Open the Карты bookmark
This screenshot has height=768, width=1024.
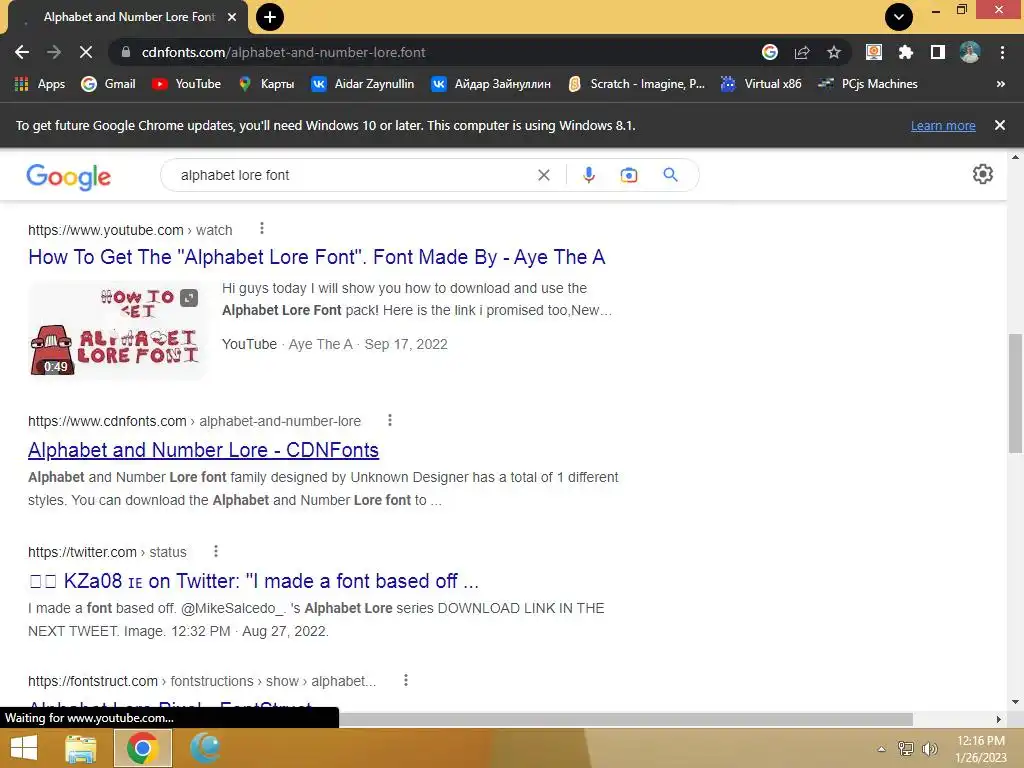(x=266, y=84)
